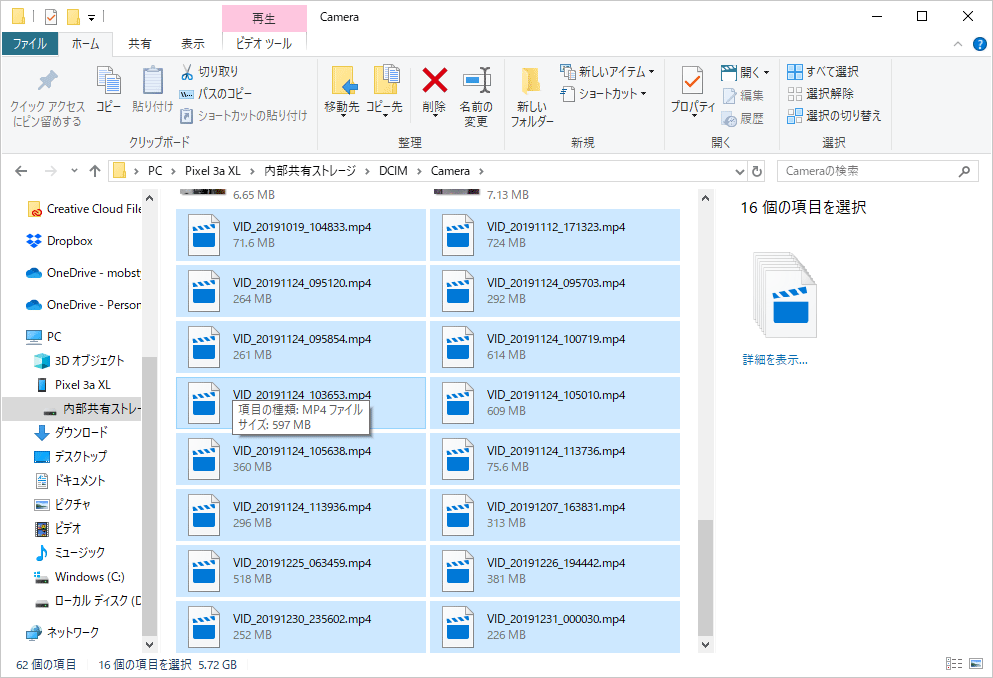The image size is (993, 678).
Task: Click the Copy (コピー) ribbon icon
Action: tap(108, 80)
